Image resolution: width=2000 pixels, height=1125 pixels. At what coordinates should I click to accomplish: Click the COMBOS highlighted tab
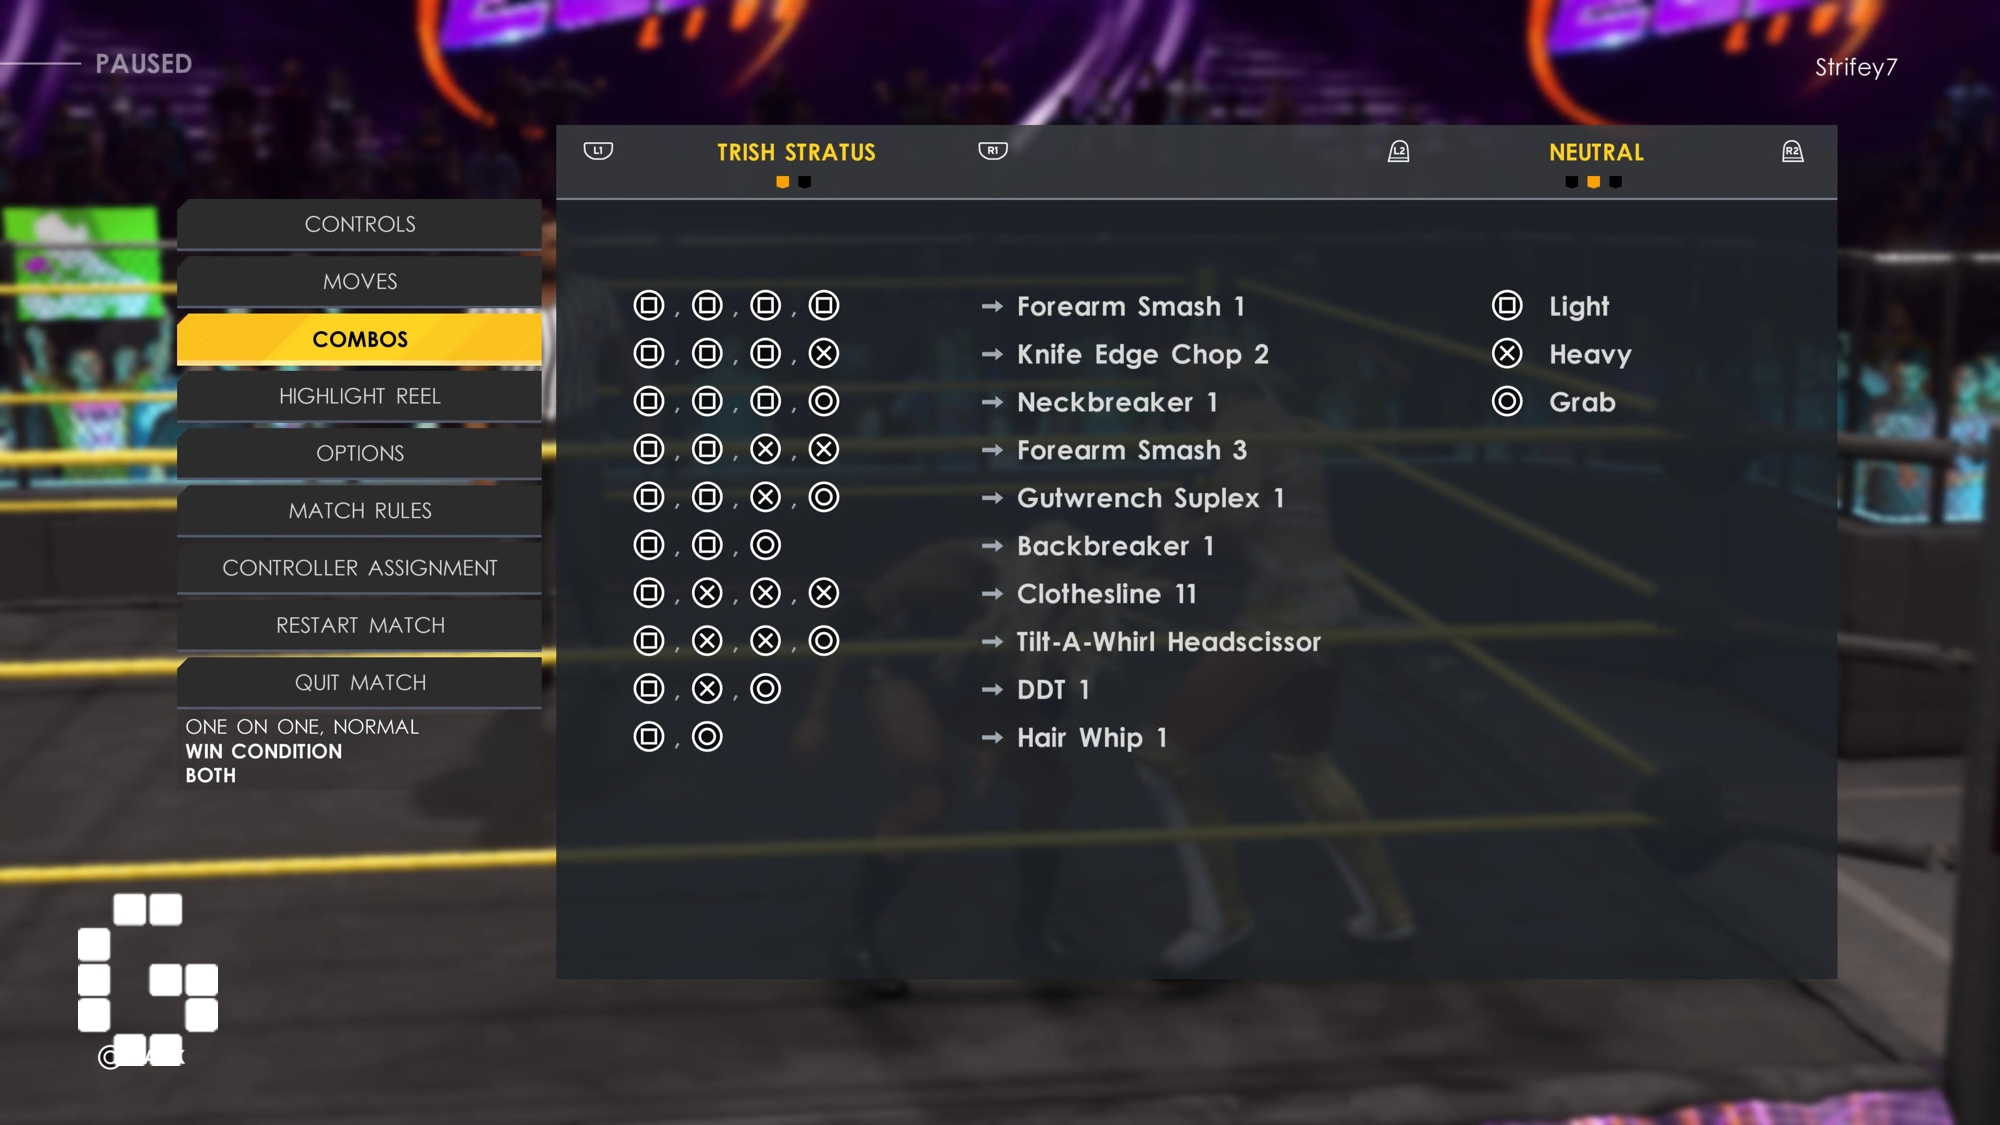[359, 338]
